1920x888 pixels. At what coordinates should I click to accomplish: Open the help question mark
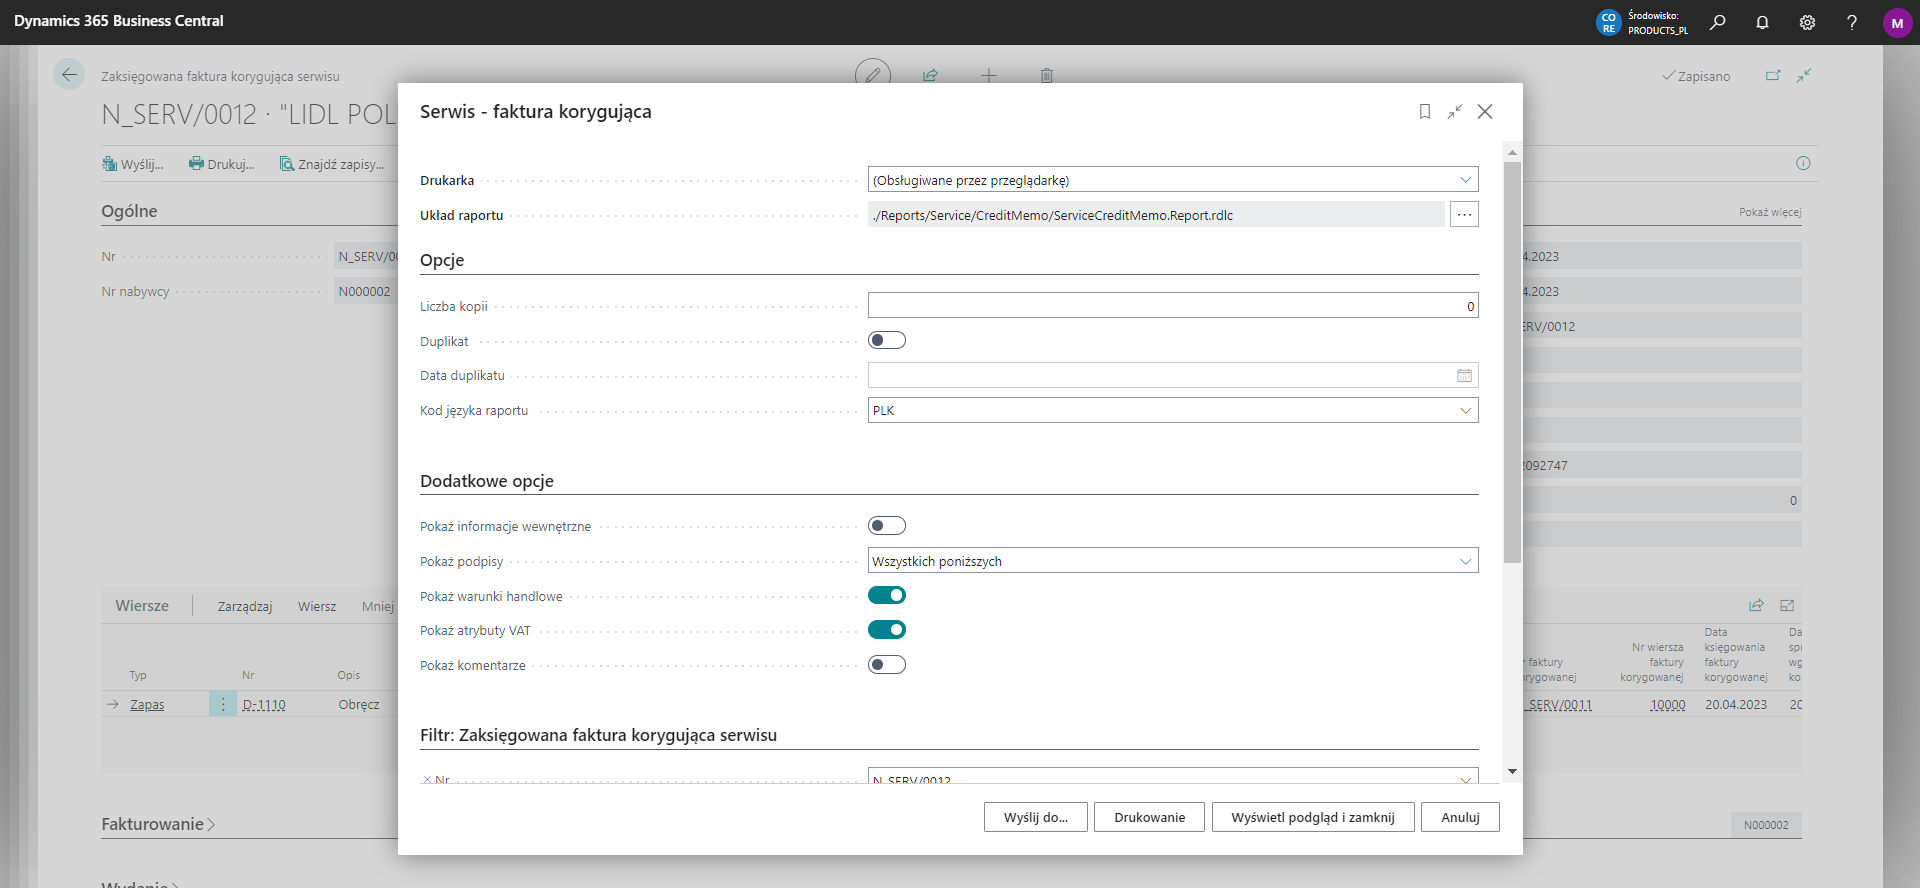(x=1852, y=22)
